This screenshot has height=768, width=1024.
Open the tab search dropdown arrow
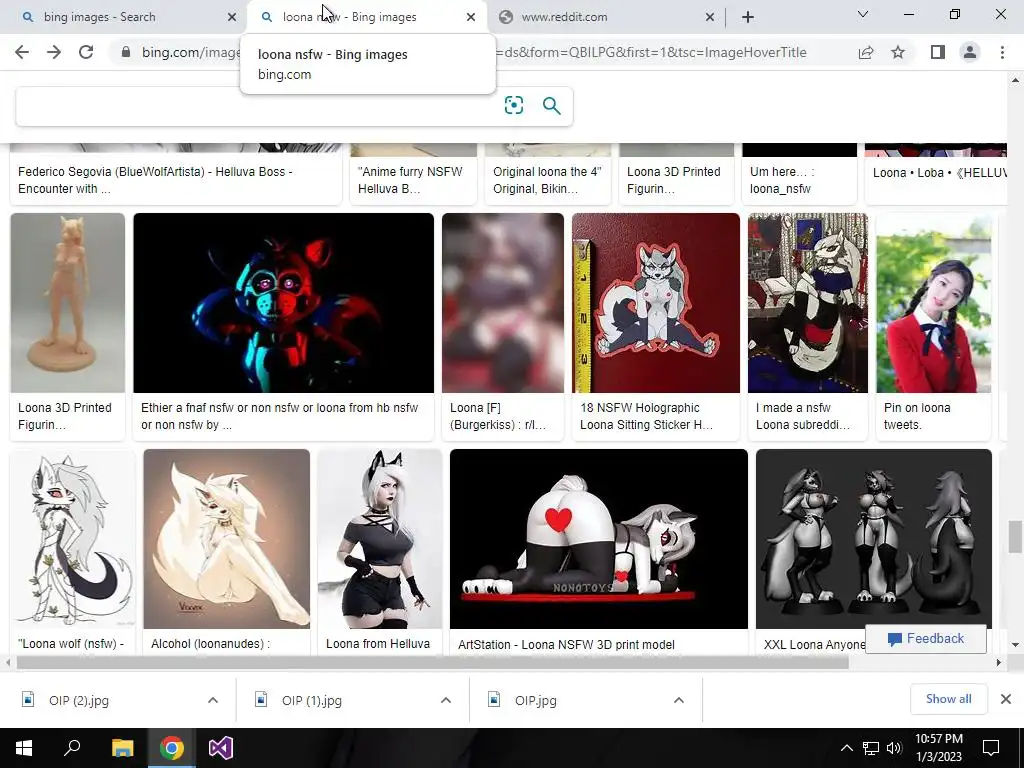point(863,14)
